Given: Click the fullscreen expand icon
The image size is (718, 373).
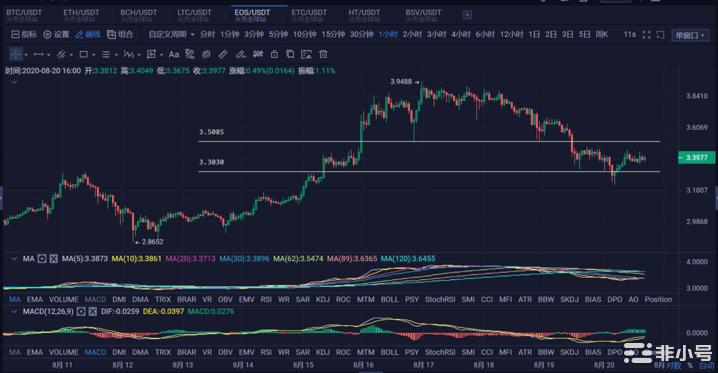Looking at the screenshot, I should point(647,35).
